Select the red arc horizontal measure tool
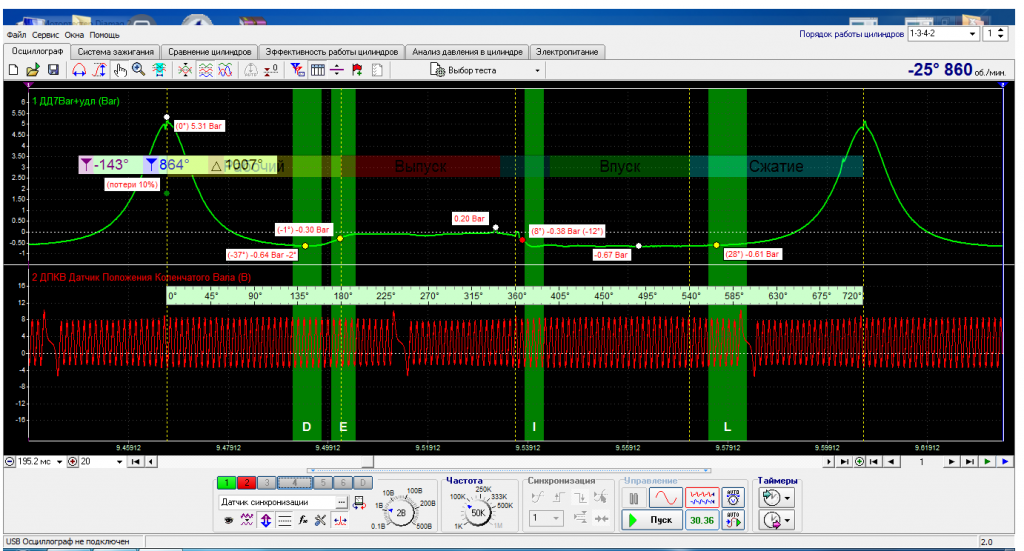Viewport: 1024px width, 551px height. pyautogui.click(x=78, y=70)
